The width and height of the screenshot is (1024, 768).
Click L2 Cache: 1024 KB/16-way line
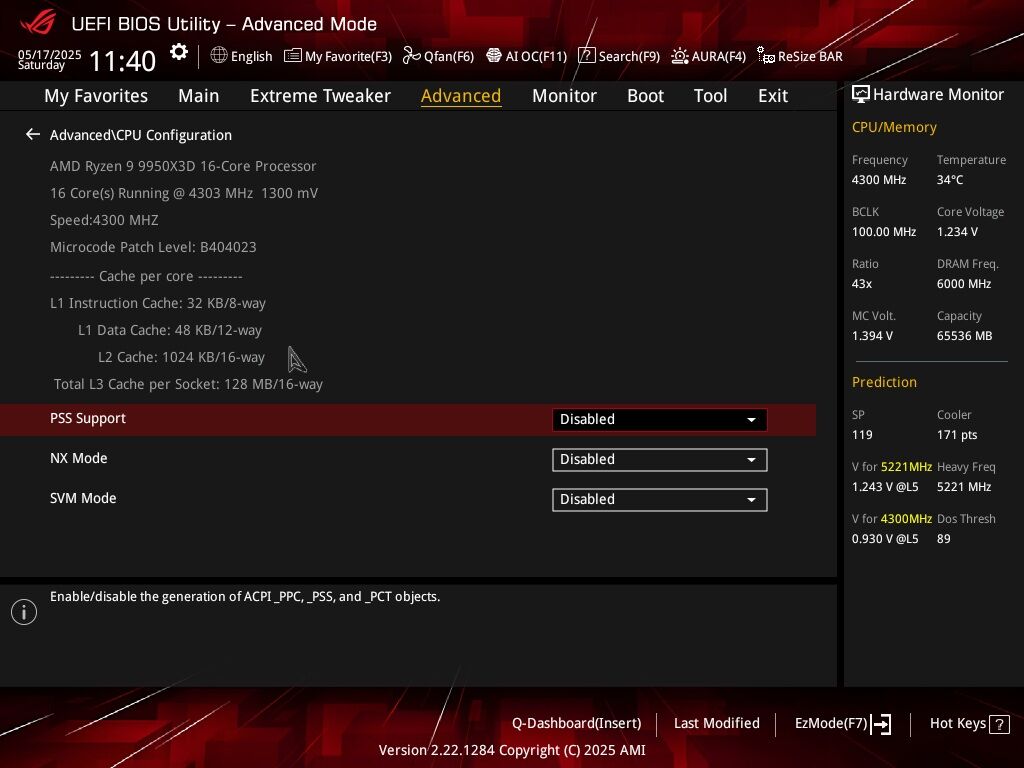coord(181,357)
